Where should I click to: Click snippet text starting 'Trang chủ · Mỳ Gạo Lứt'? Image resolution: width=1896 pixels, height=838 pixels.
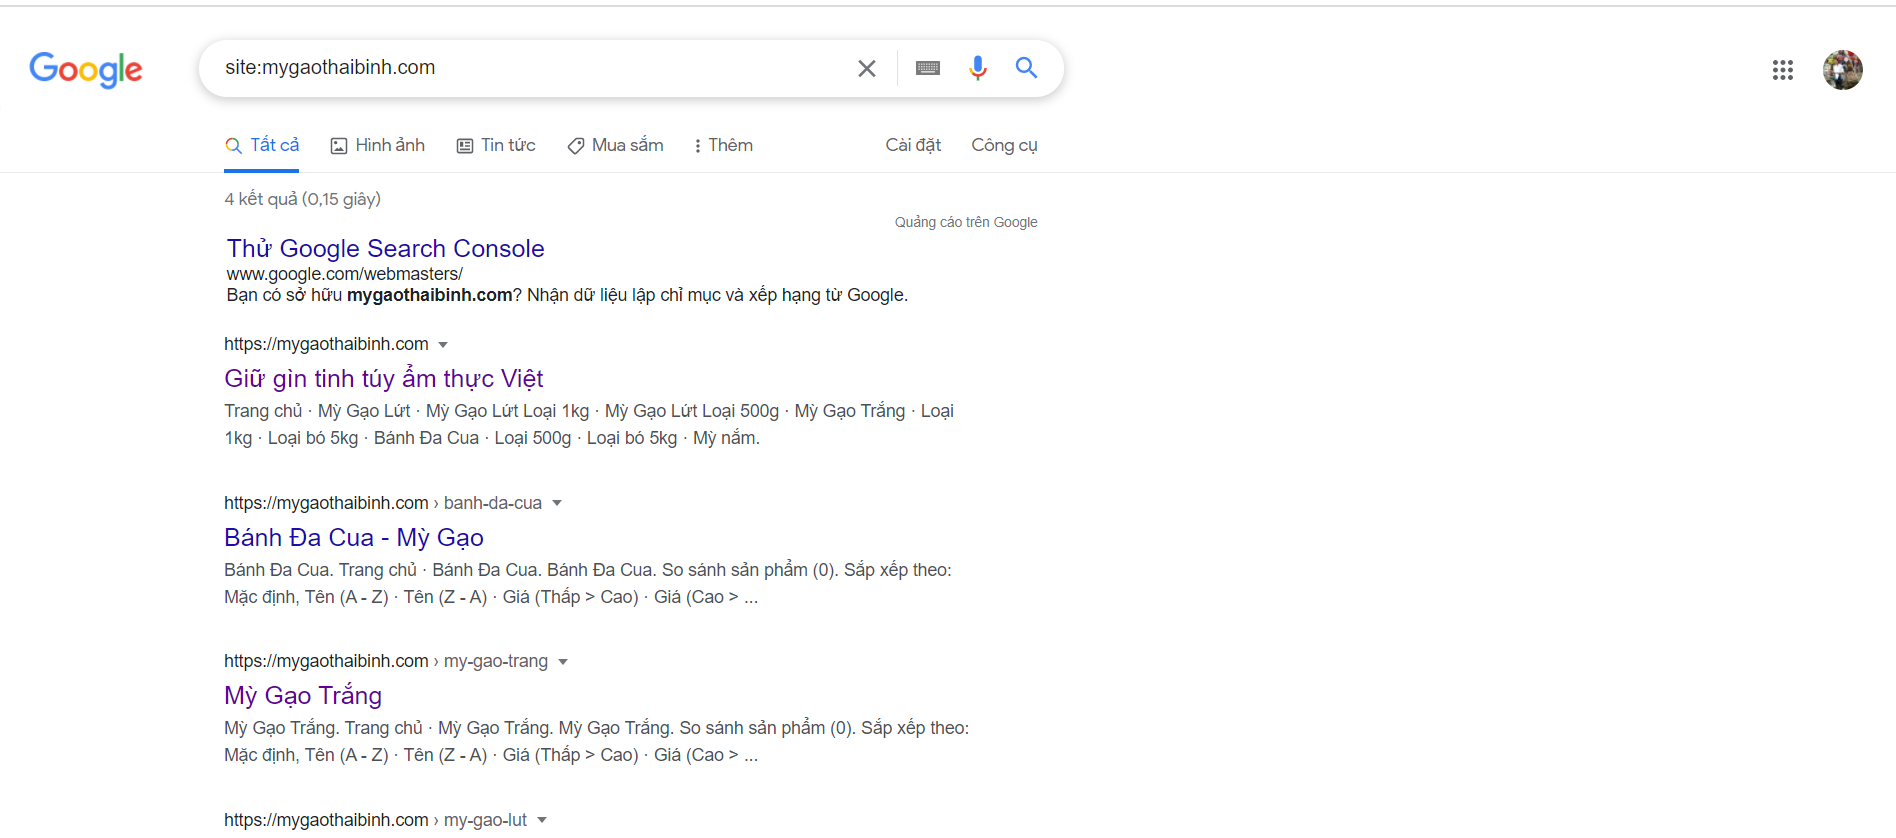(x=589, y=425)
